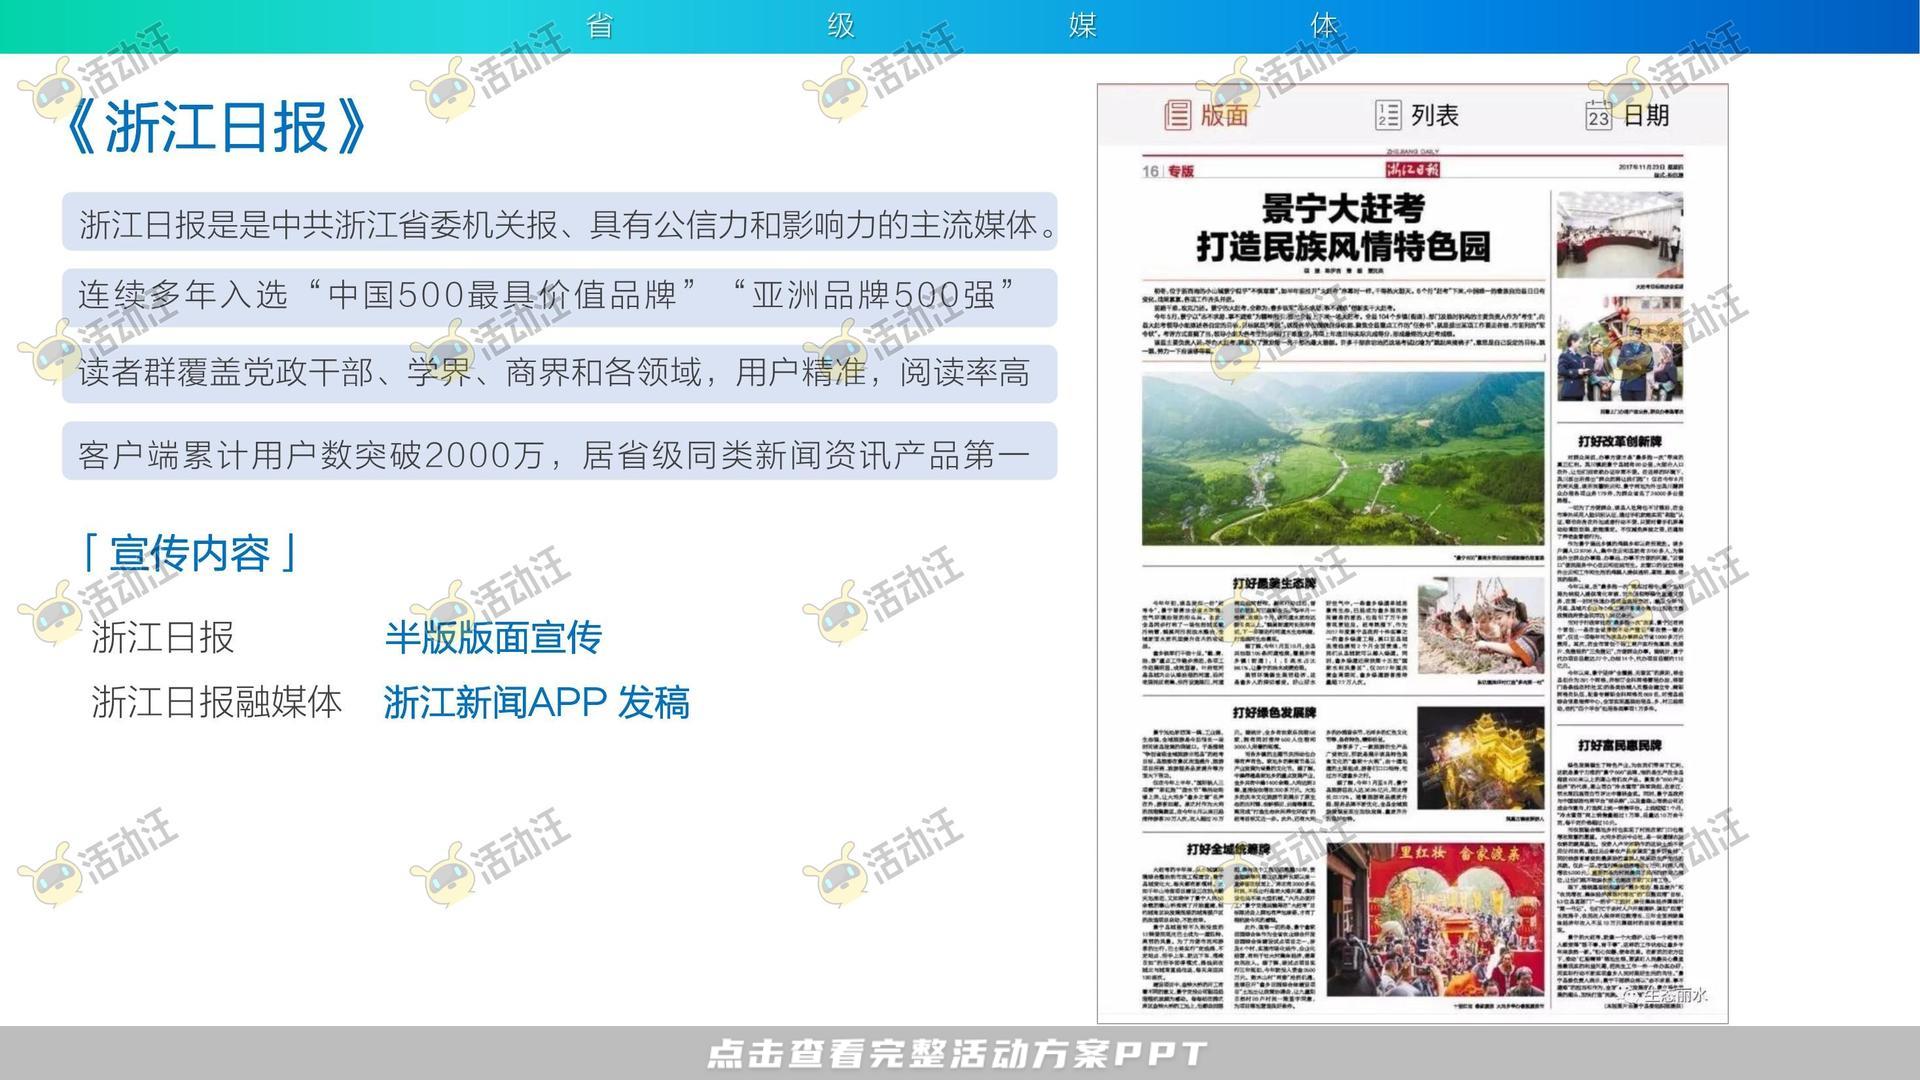Open the photo of women in traditional headdress
Image resolution: width=1920 pixels, height=1080 pixels.
[x=1480, y=627]
